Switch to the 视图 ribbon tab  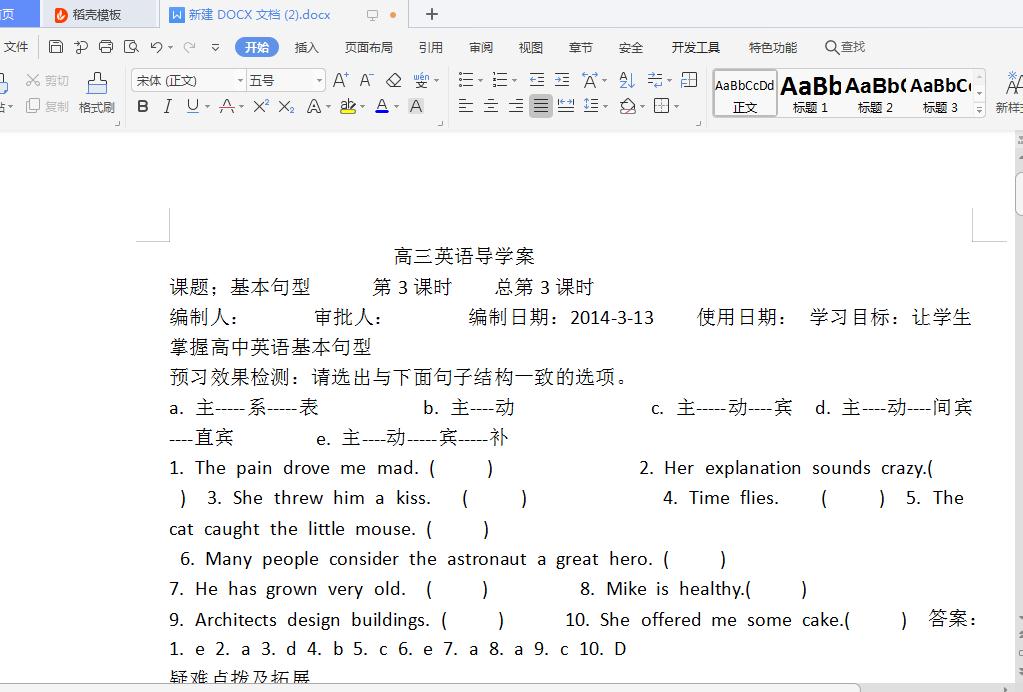click(530, 48)
